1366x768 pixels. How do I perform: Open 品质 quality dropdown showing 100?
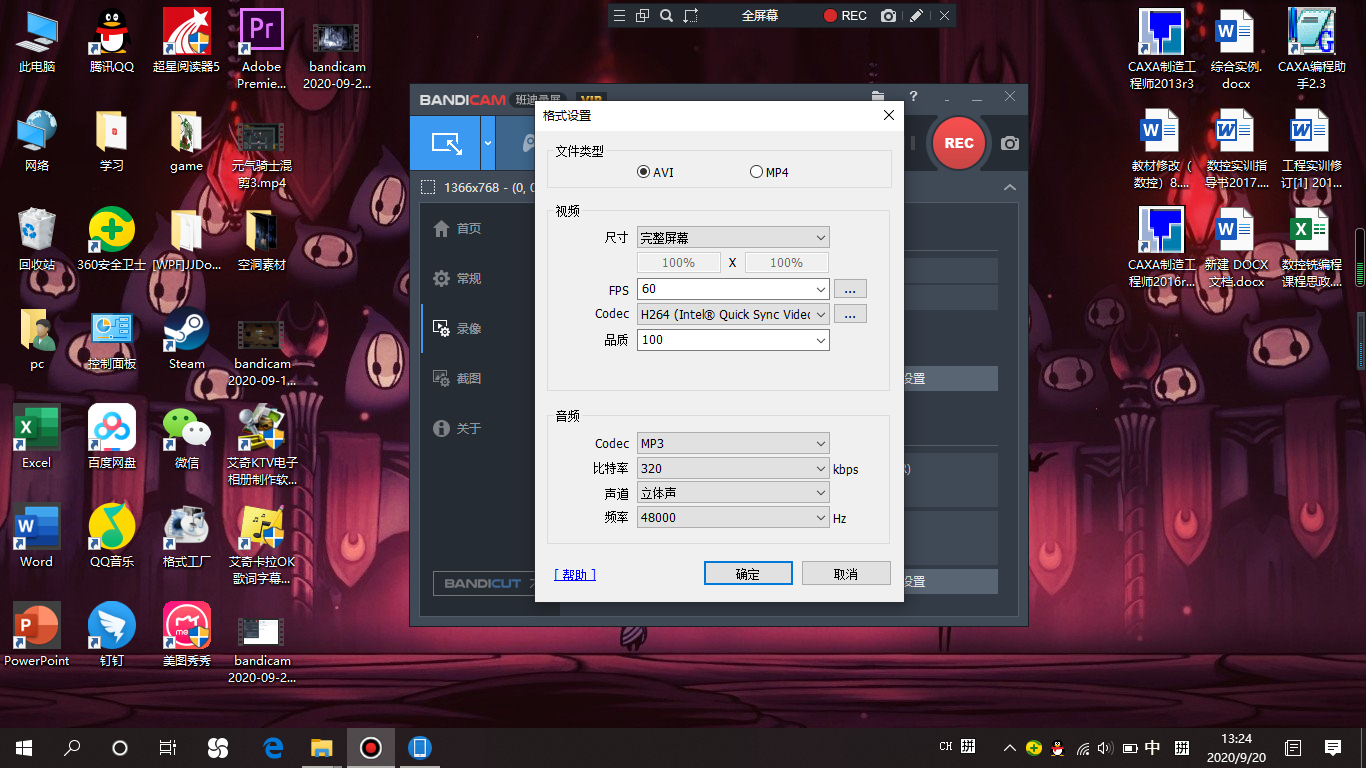click(733, 340)
